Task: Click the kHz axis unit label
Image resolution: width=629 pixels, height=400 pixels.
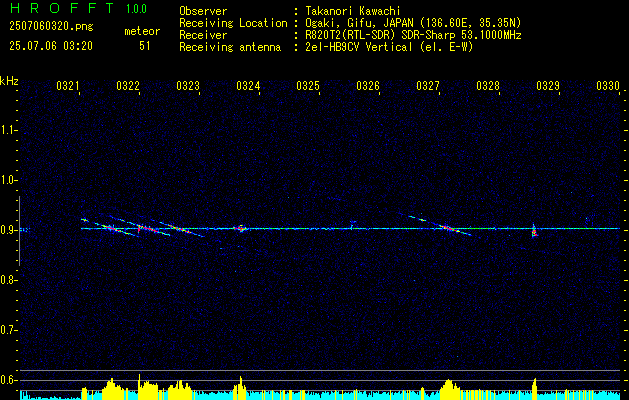Action: click(x=9, y=81)
